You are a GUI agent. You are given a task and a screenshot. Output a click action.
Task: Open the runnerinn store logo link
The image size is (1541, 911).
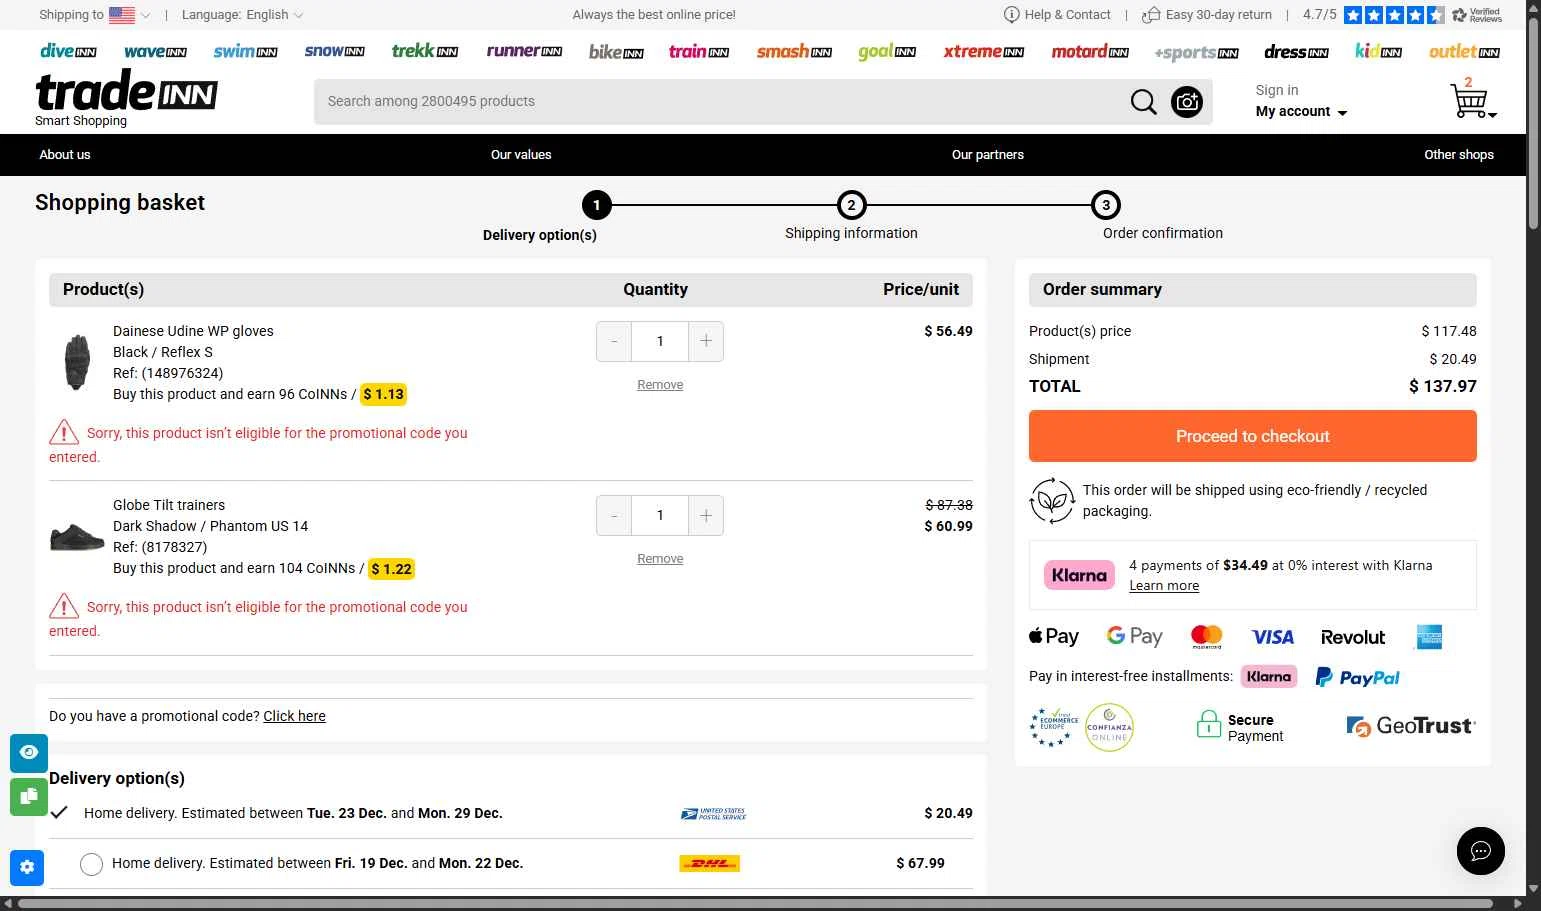pos(524,51)
